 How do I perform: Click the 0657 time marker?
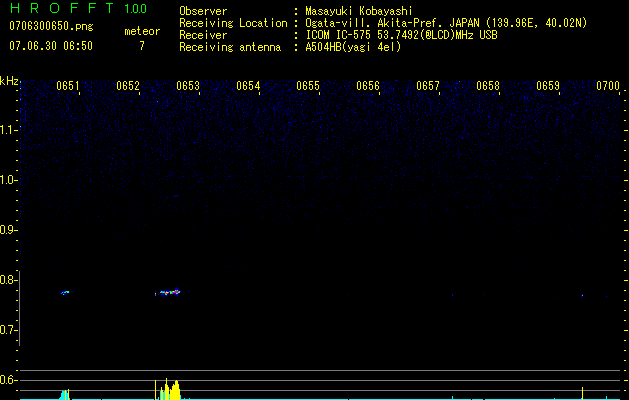pos(428,86)
